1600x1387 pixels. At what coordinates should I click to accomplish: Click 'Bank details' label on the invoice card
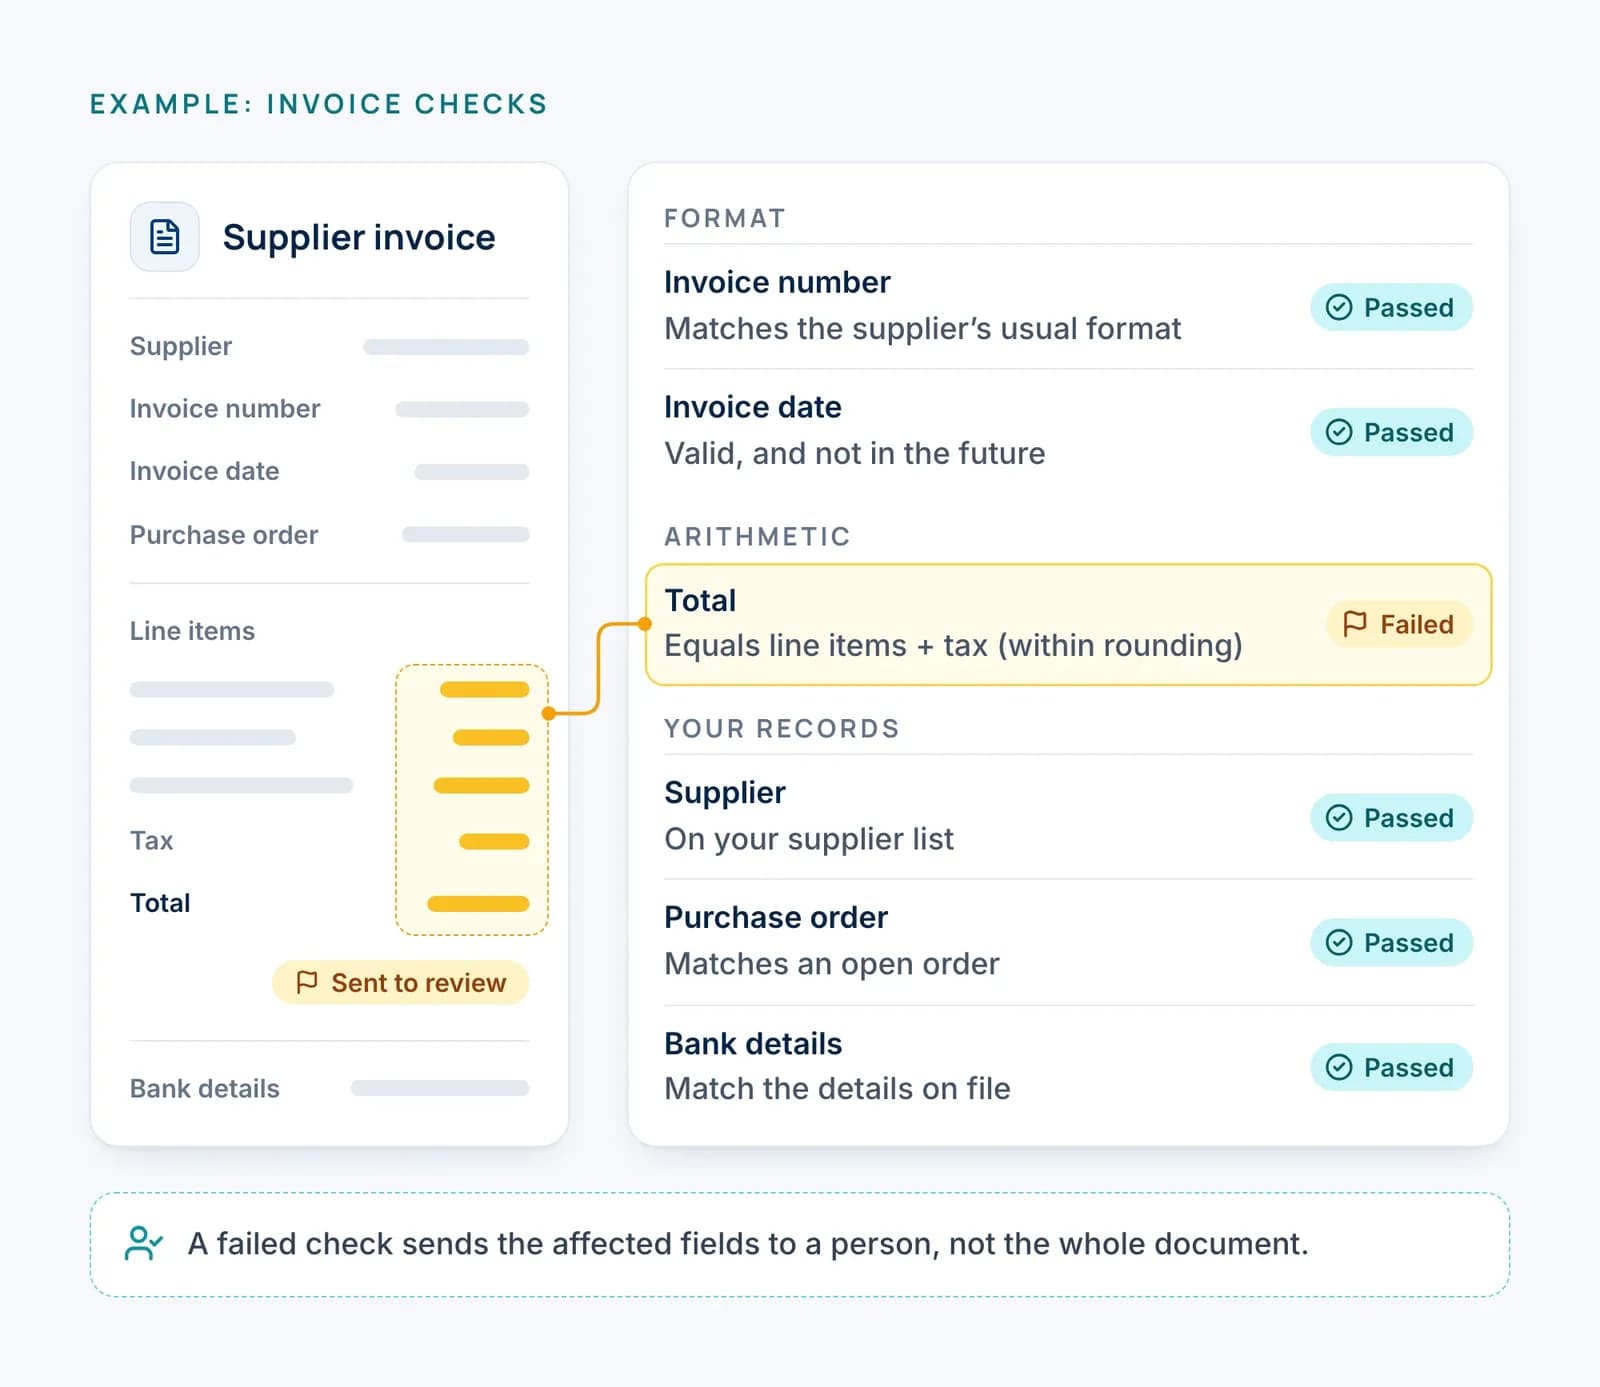[x=205, y=1088]
